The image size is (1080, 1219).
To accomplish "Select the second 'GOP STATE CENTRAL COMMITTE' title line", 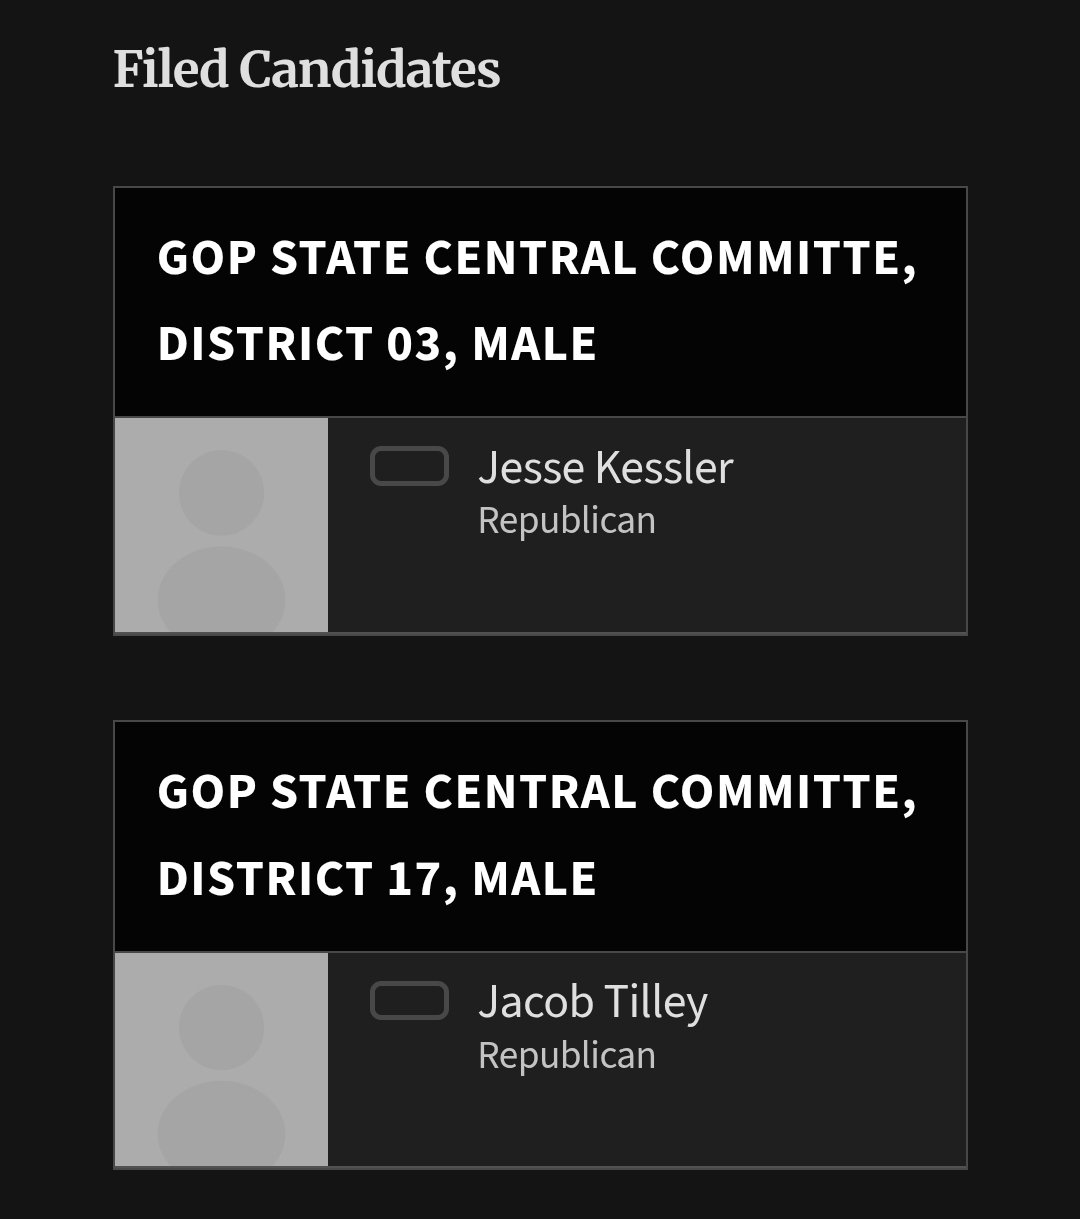I will [x=537, y=793].
